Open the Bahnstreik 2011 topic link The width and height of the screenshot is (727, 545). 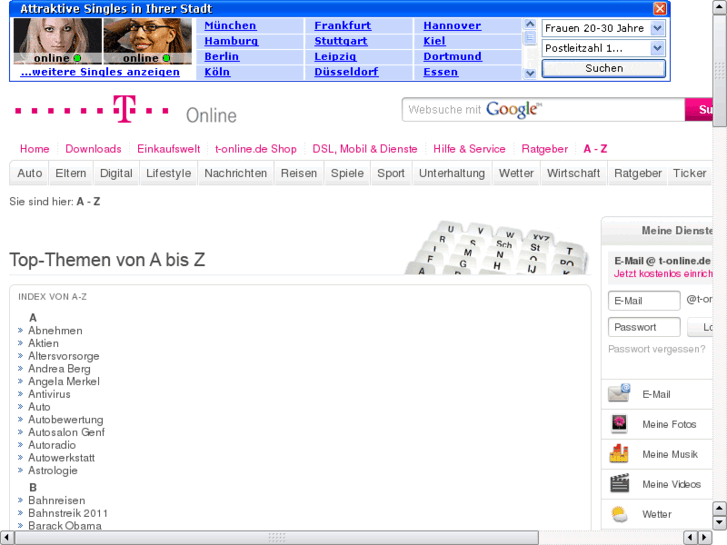pyautogui.click(x=68, y=513)
